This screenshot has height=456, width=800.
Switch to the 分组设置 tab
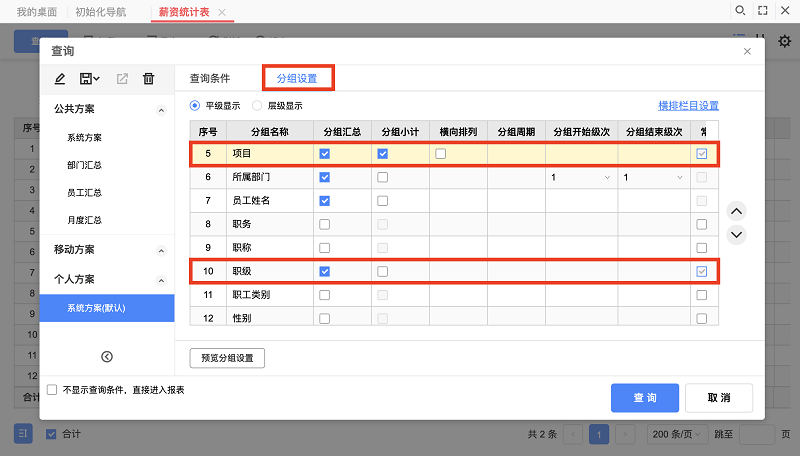coord(297,79)
